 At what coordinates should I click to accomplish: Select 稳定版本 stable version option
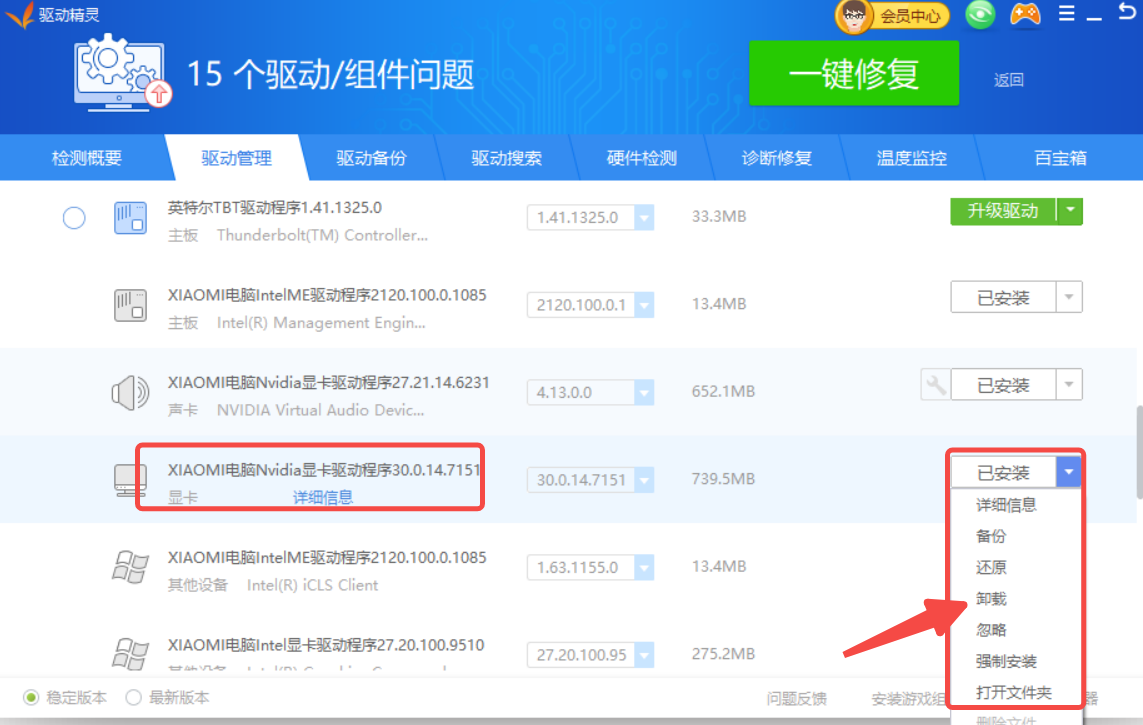[x=31, y=698]
